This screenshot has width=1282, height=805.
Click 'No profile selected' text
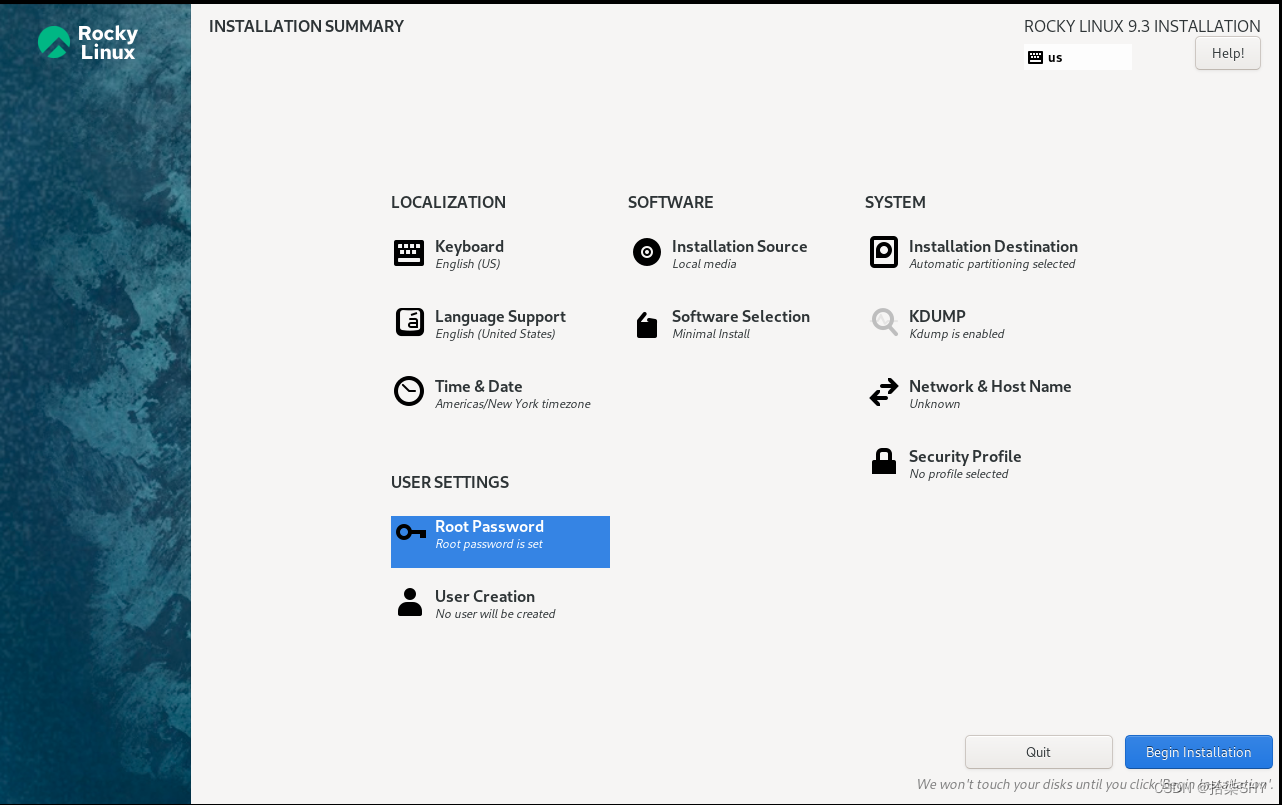click(x=959, y=474)
